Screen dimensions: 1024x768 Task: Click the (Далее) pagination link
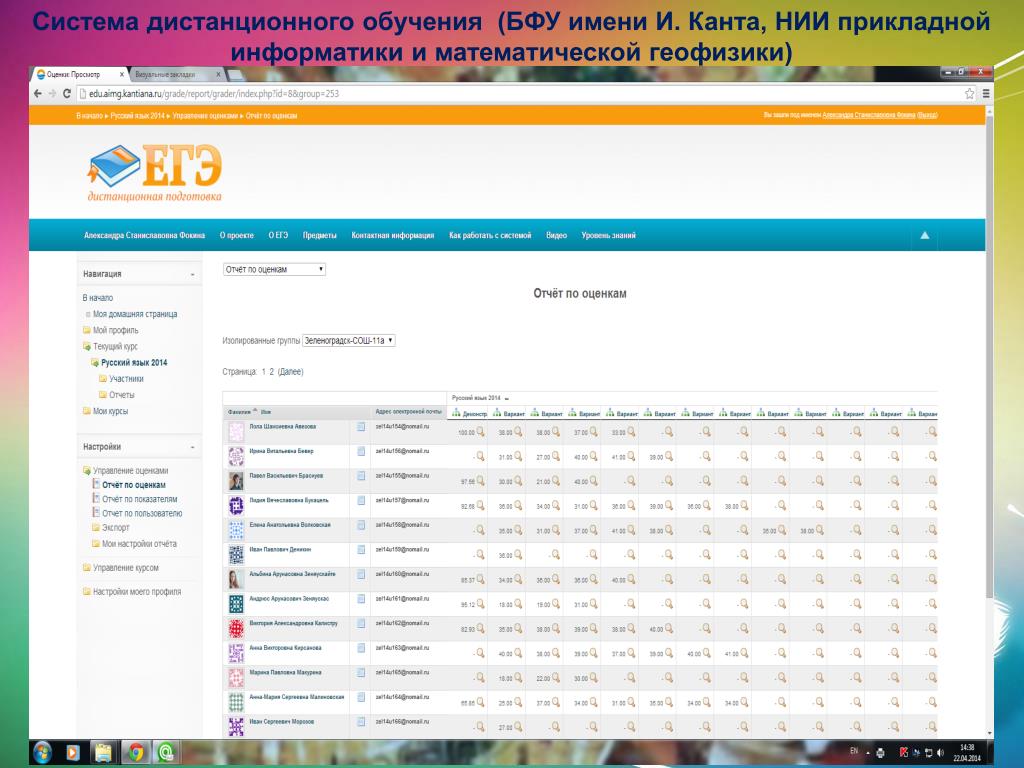coord(291,372)
